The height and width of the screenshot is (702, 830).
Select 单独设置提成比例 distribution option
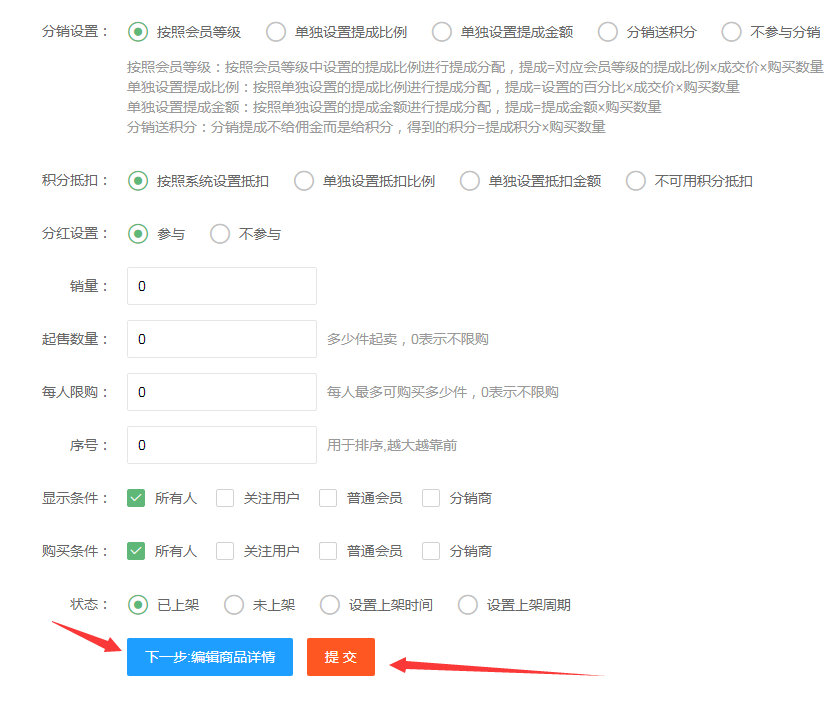click(276, 32)
